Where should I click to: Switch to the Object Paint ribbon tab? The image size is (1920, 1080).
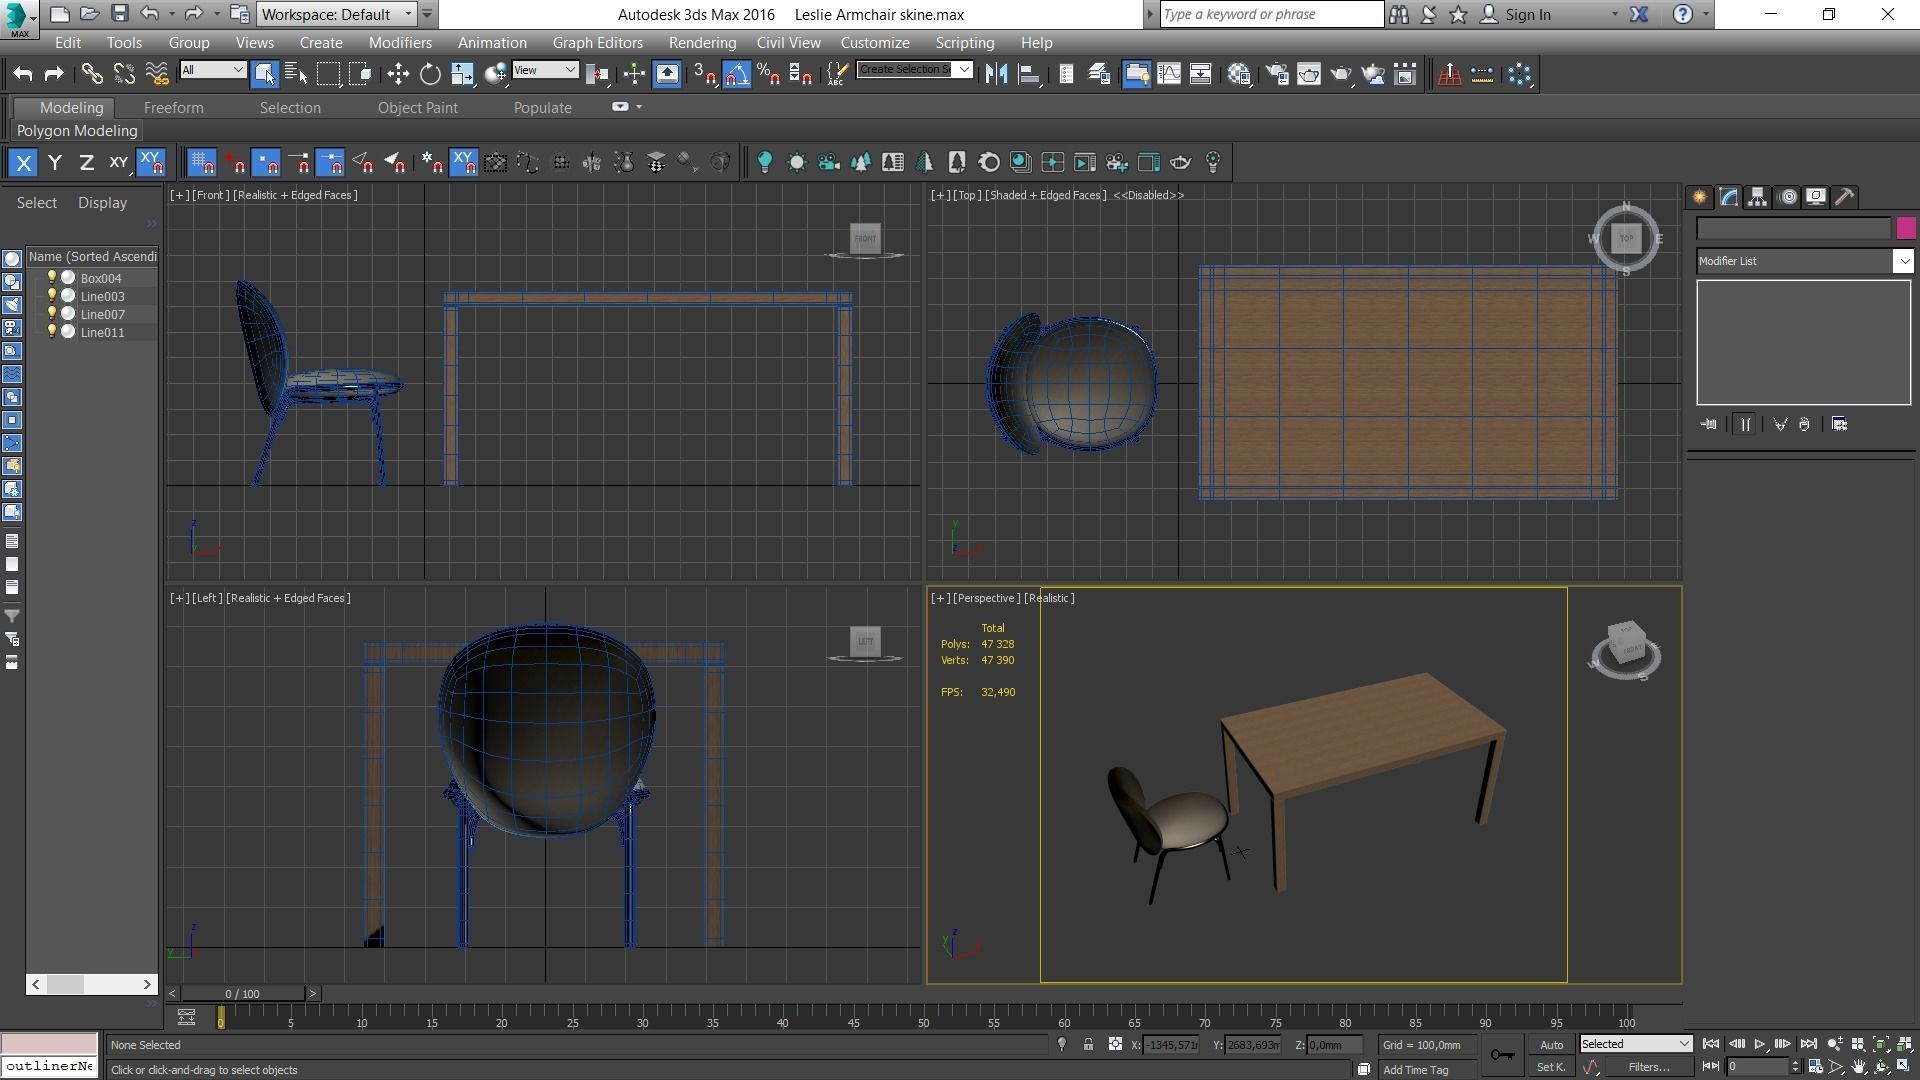coord(418,108)
